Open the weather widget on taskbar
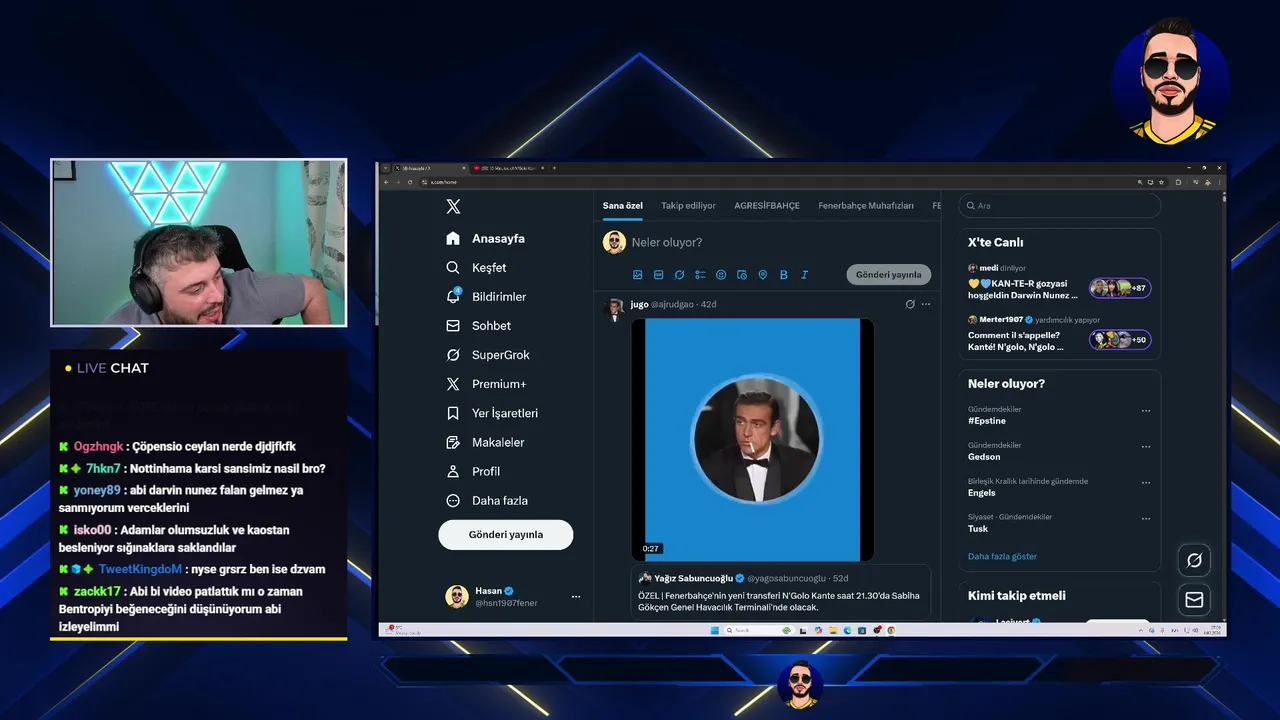Image resolution: width=1280 pixels, height=720 pixels. [401, 630]
